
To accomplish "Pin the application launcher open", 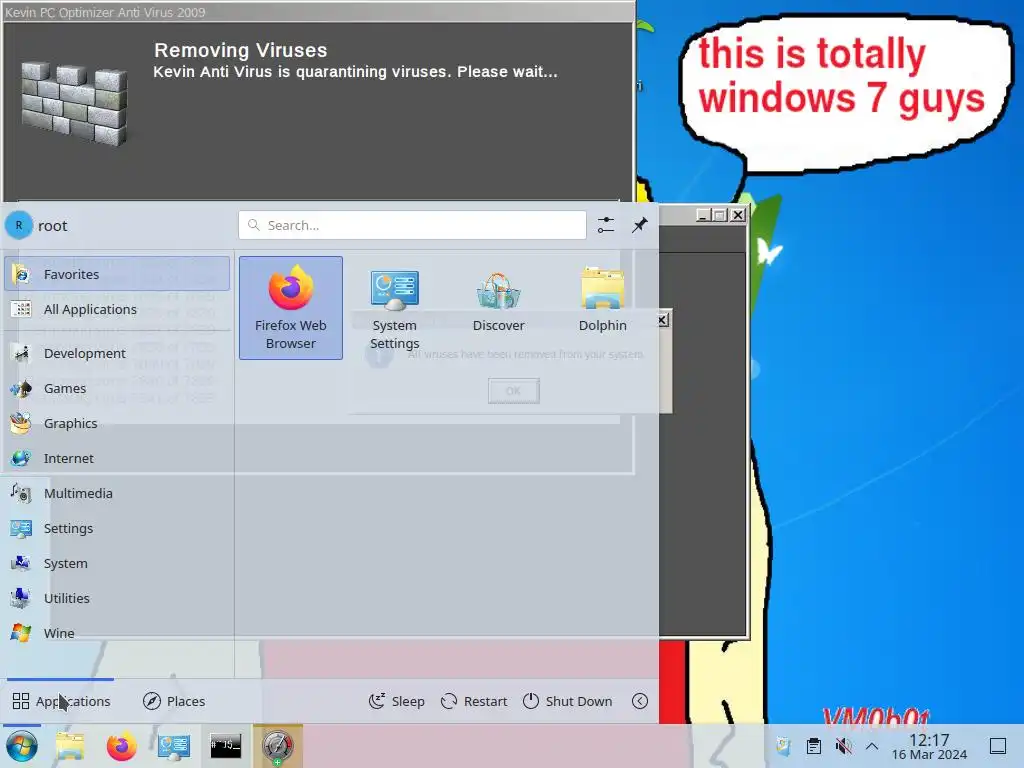I will point(640,225).
